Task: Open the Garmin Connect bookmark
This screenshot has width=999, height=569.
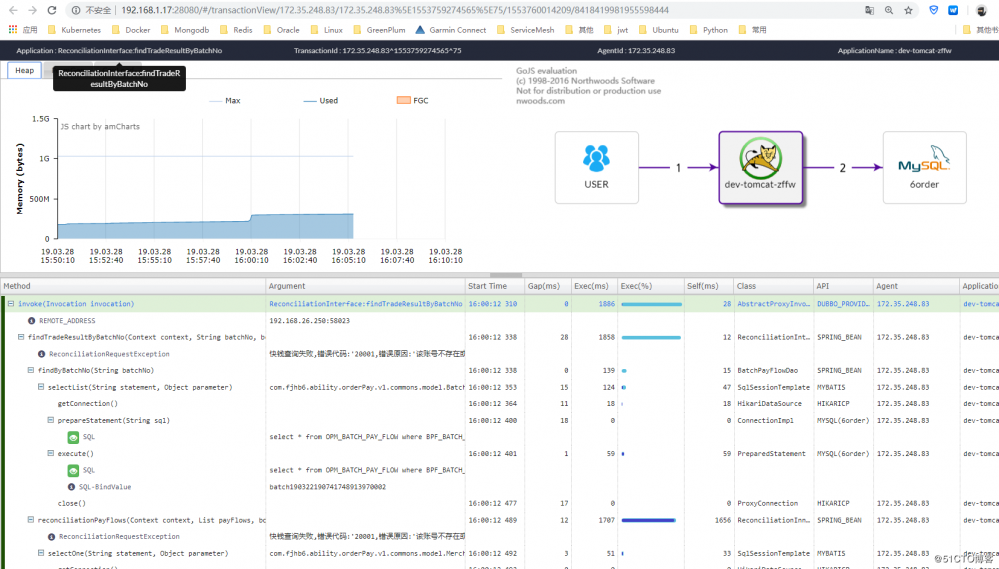Action: click(450, 30)
